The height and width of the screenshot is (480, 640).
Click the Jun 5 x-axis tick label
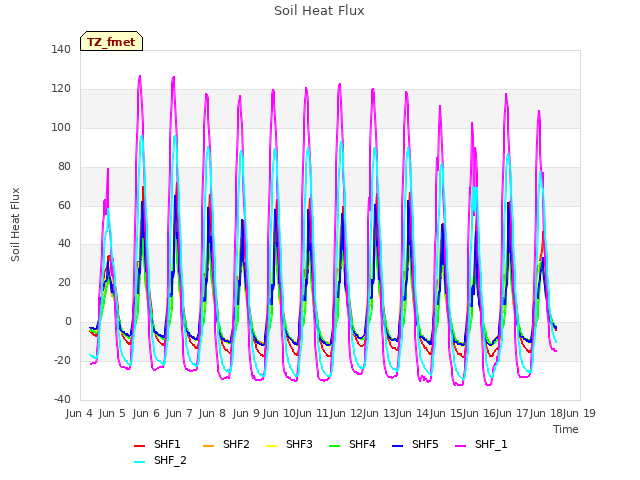[112, 413]
